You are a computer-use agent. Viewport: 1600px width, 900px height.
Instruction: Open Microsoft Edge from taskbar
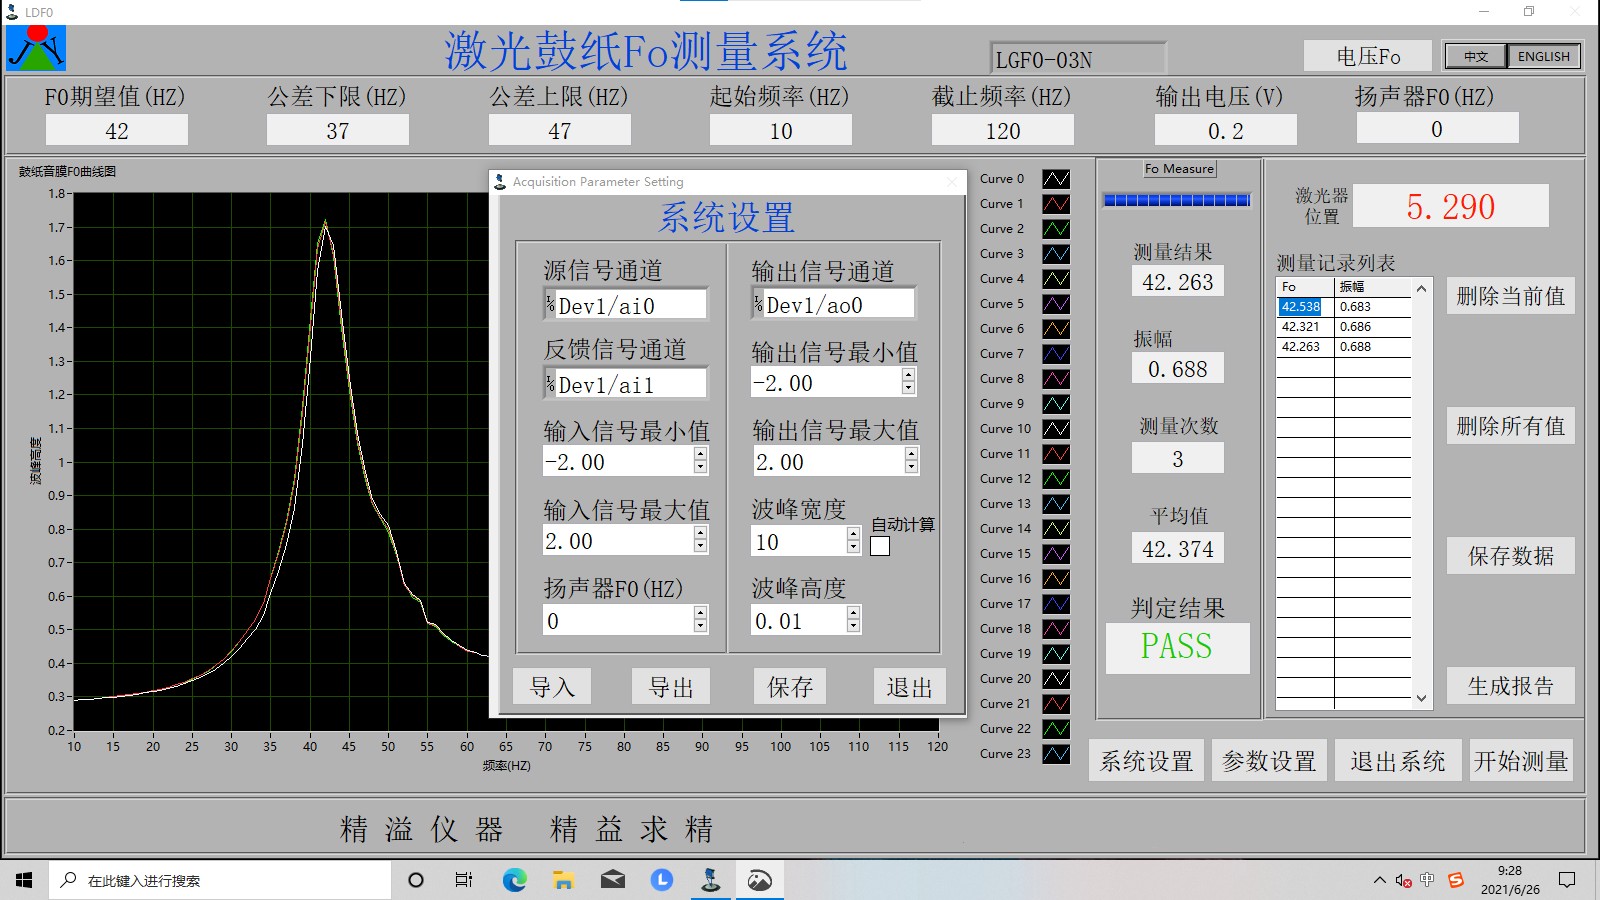pos(514,880)
